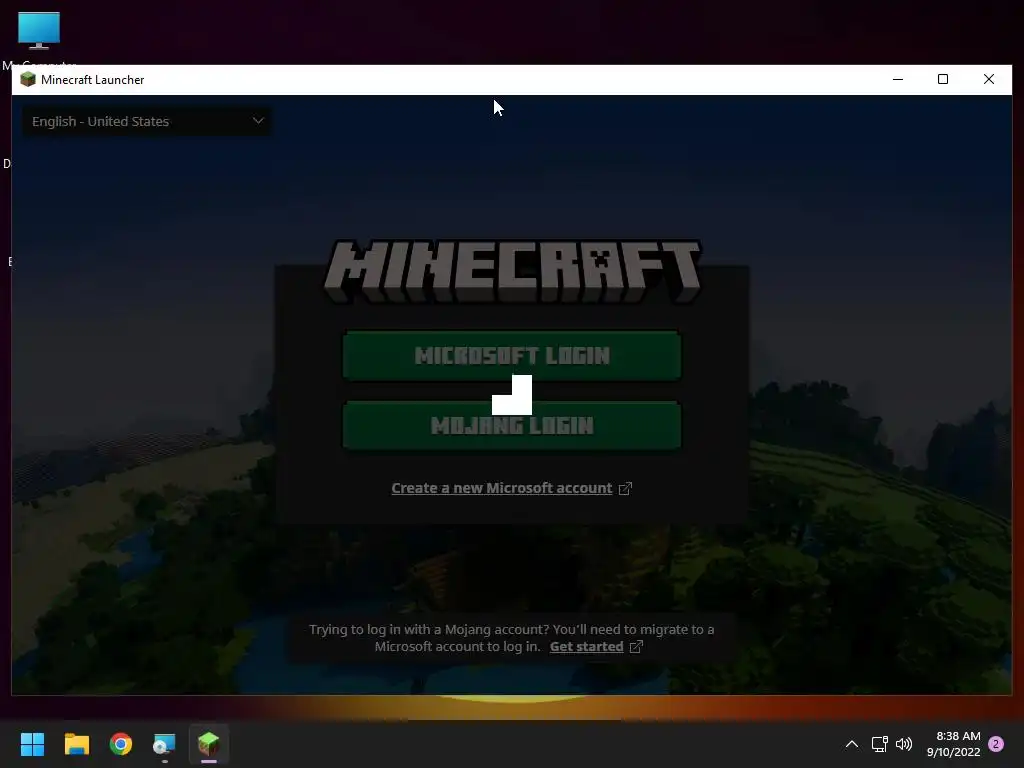Follow the Get started migration link
The image size is (1024, 768).
click(586, 647)
